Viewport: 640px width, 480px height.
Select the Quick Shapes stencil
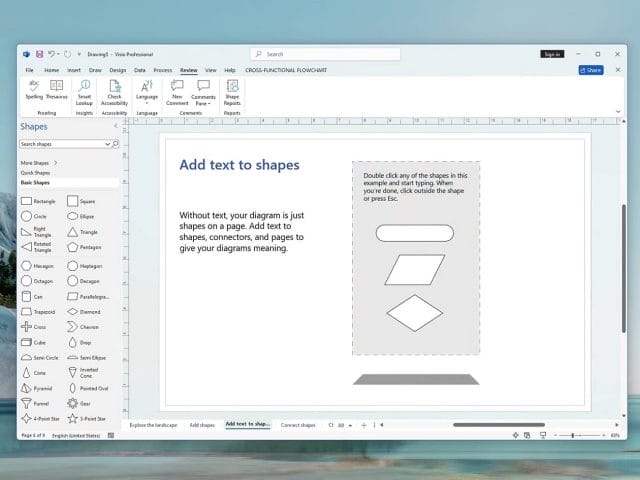coord(36,172)
